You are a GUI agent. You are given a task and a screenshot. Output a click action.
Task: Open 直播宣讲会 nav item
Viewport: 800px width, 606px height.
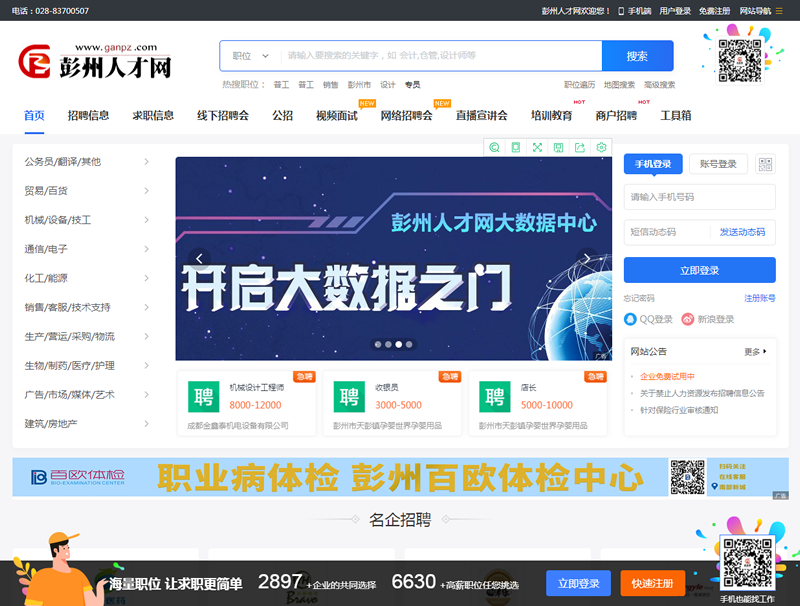tap(482, 116)
